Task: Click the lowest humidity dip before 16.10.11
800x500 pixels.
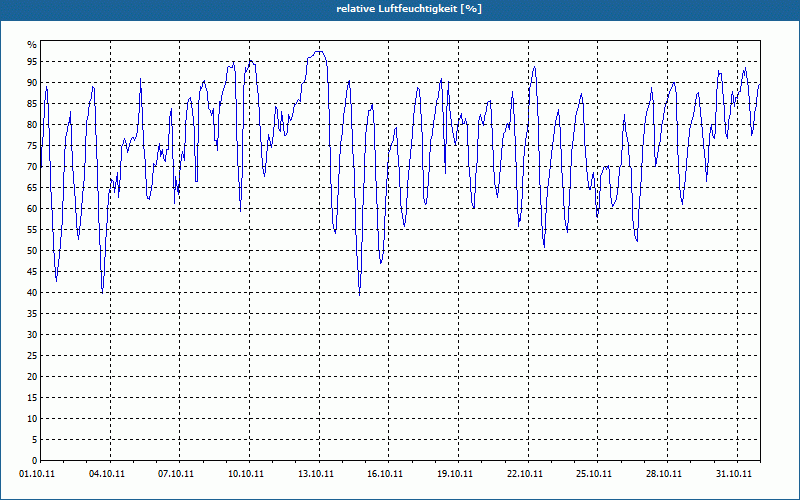Action: tap(360, 294)
